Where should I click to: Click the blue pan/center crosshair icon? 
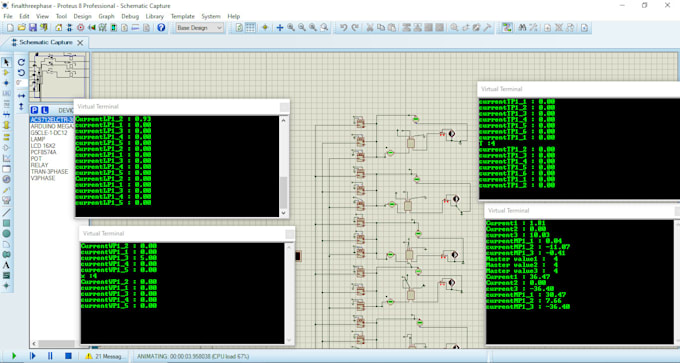coord(280,28)
